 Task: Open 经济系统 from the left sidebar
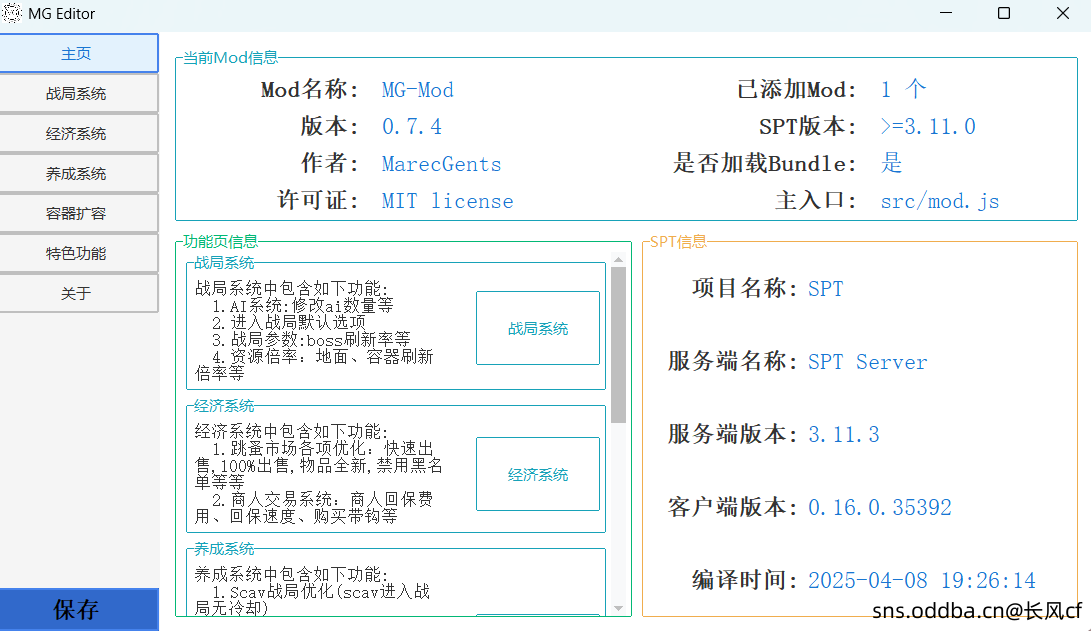pos(79,134)
